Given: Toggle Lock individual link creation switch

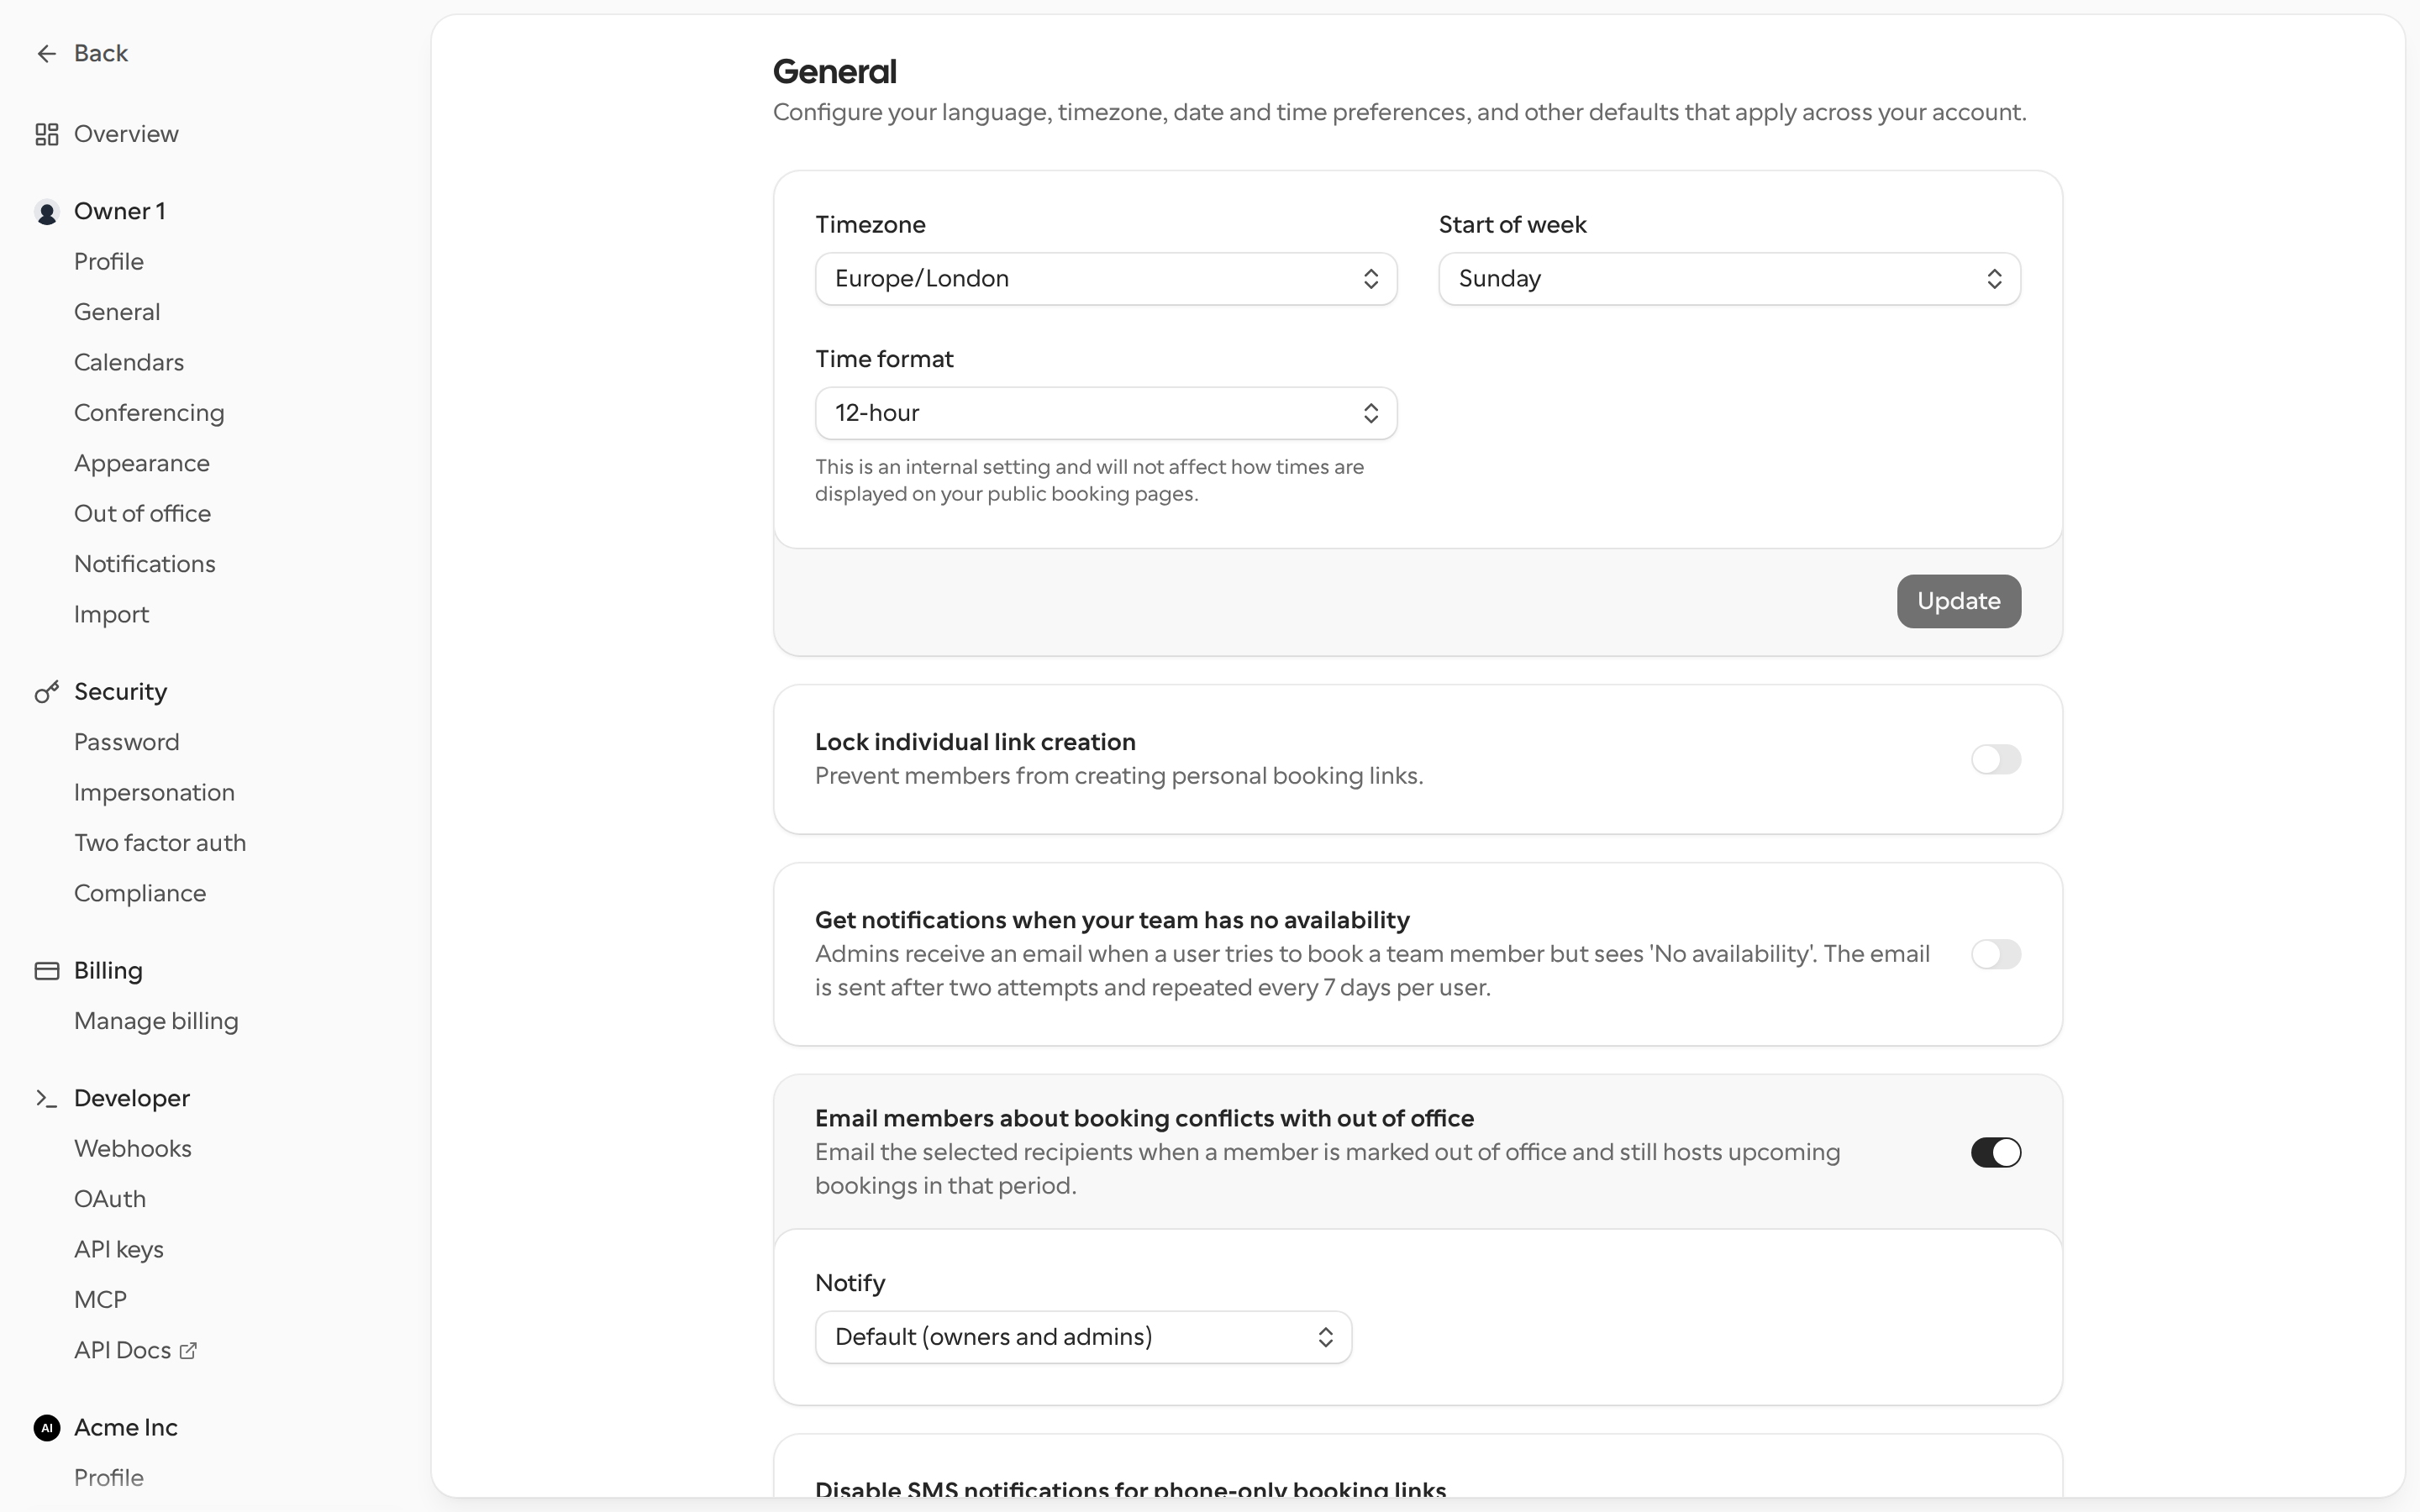Looking at the screenshot, I should click(1996, 759).
